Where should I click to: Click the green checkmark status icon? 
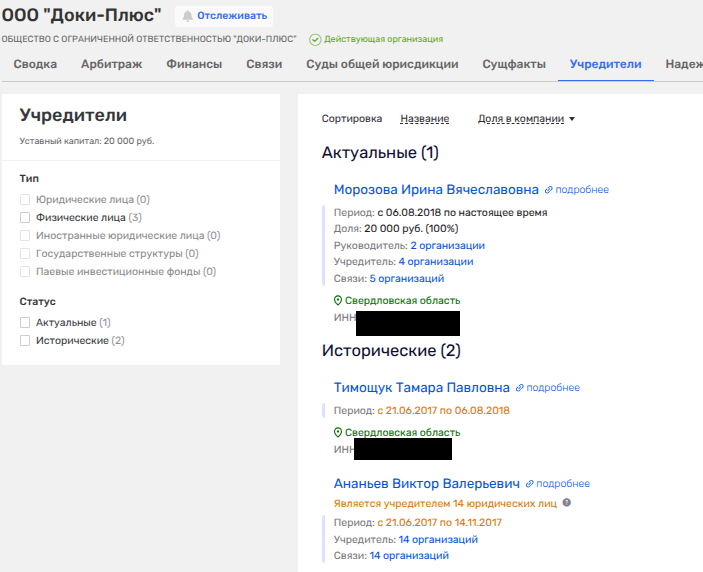pyautogui.click(x=315, y=39)
